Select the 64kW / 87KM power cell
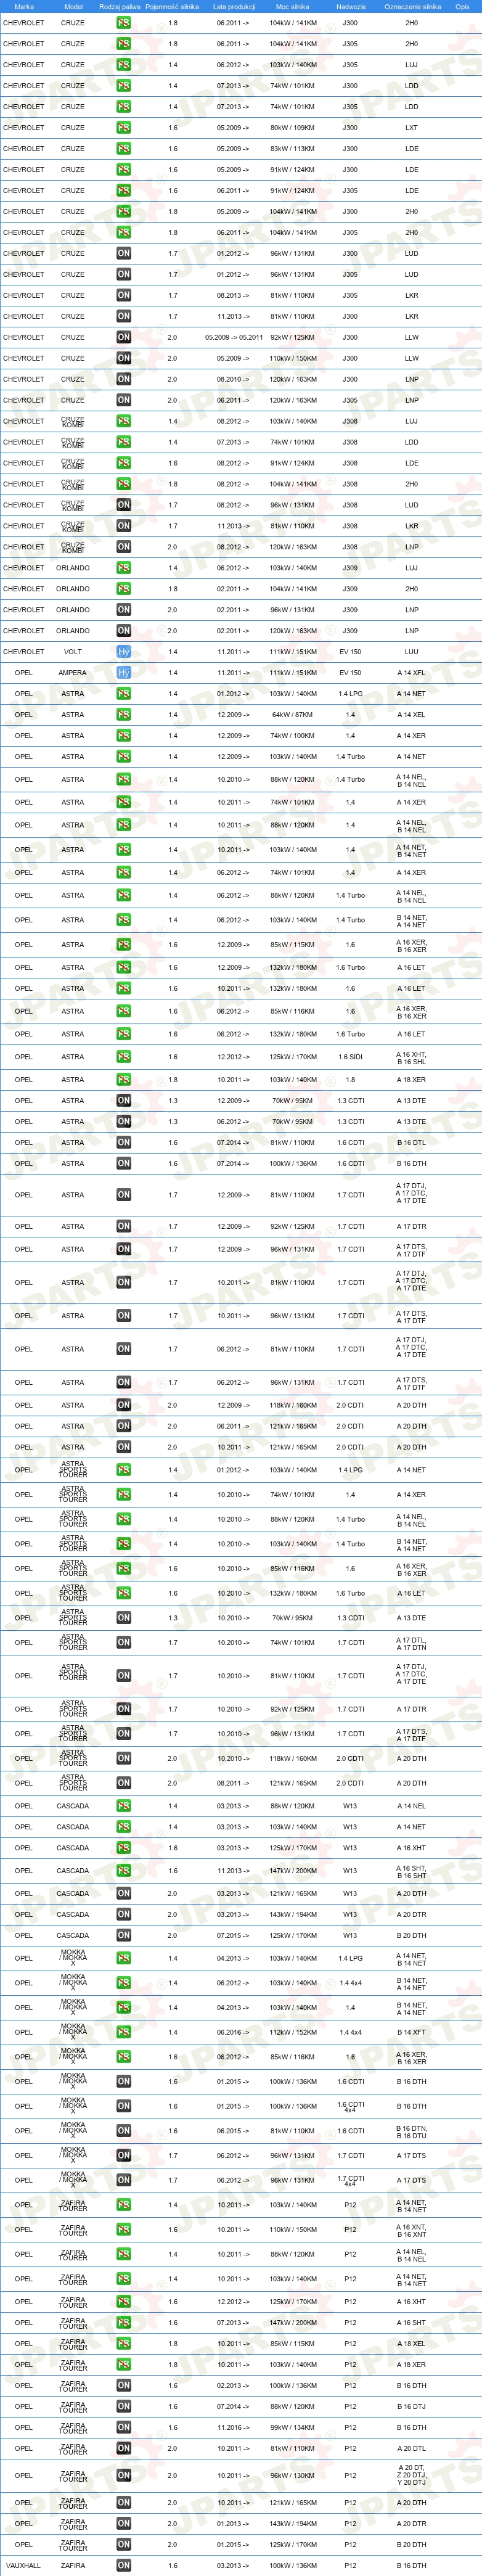The image size is (482, 2576). (293, 714)
